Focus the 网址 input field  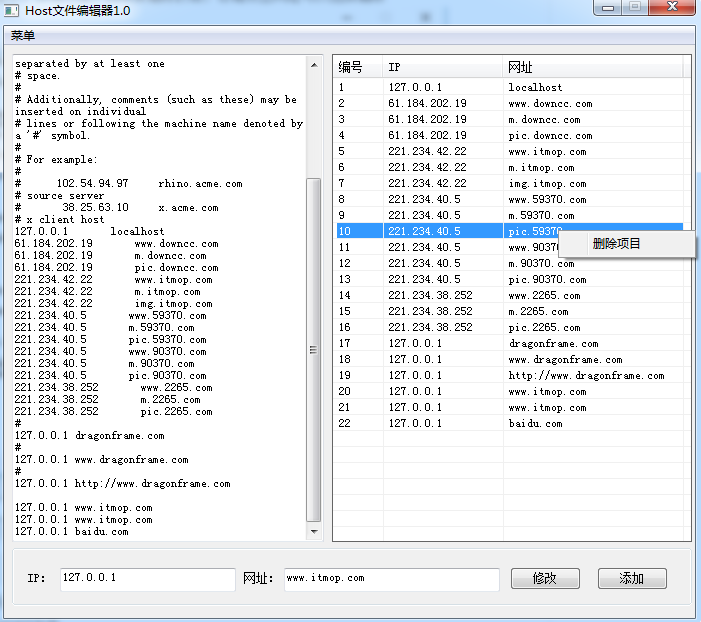click(x=391, y=578)
